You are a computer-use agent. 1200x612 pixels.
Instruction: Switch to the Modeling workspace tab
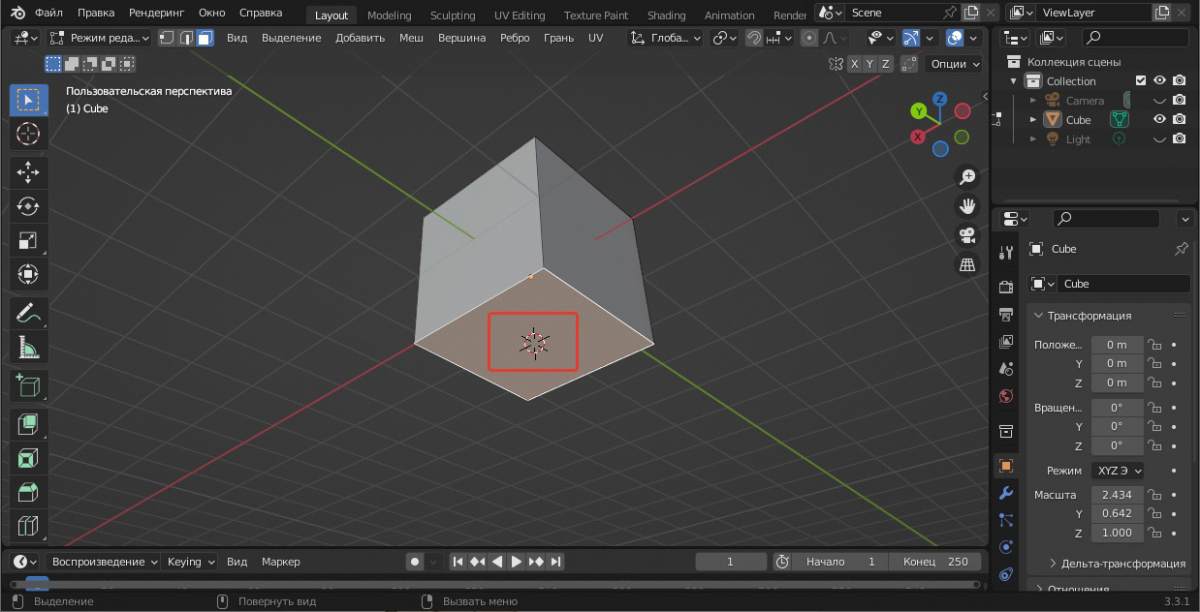389,15
